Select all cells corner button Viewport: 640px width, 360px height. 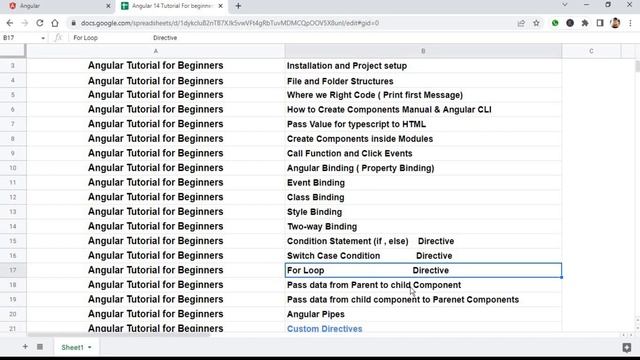[x=13, y=51]
